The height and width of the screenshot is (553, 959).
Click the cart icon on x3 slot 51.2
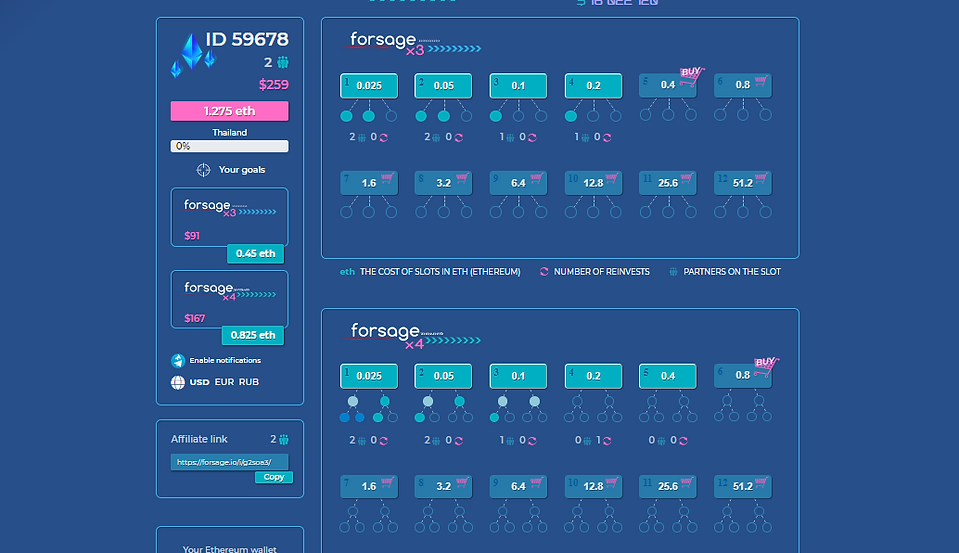click(760, 178)
